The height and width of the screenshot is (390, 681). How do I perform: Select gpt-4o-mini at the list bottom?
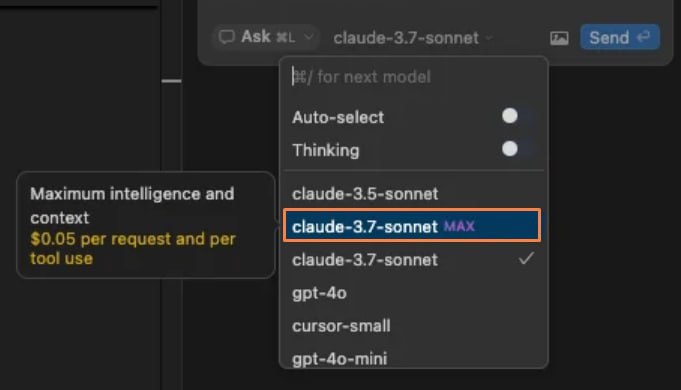[x=412, y=358]
